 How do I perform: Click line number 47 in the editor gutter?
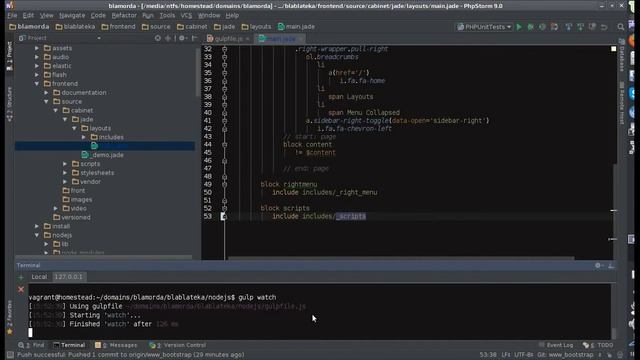pyautogui.click(x=208, y=169)
